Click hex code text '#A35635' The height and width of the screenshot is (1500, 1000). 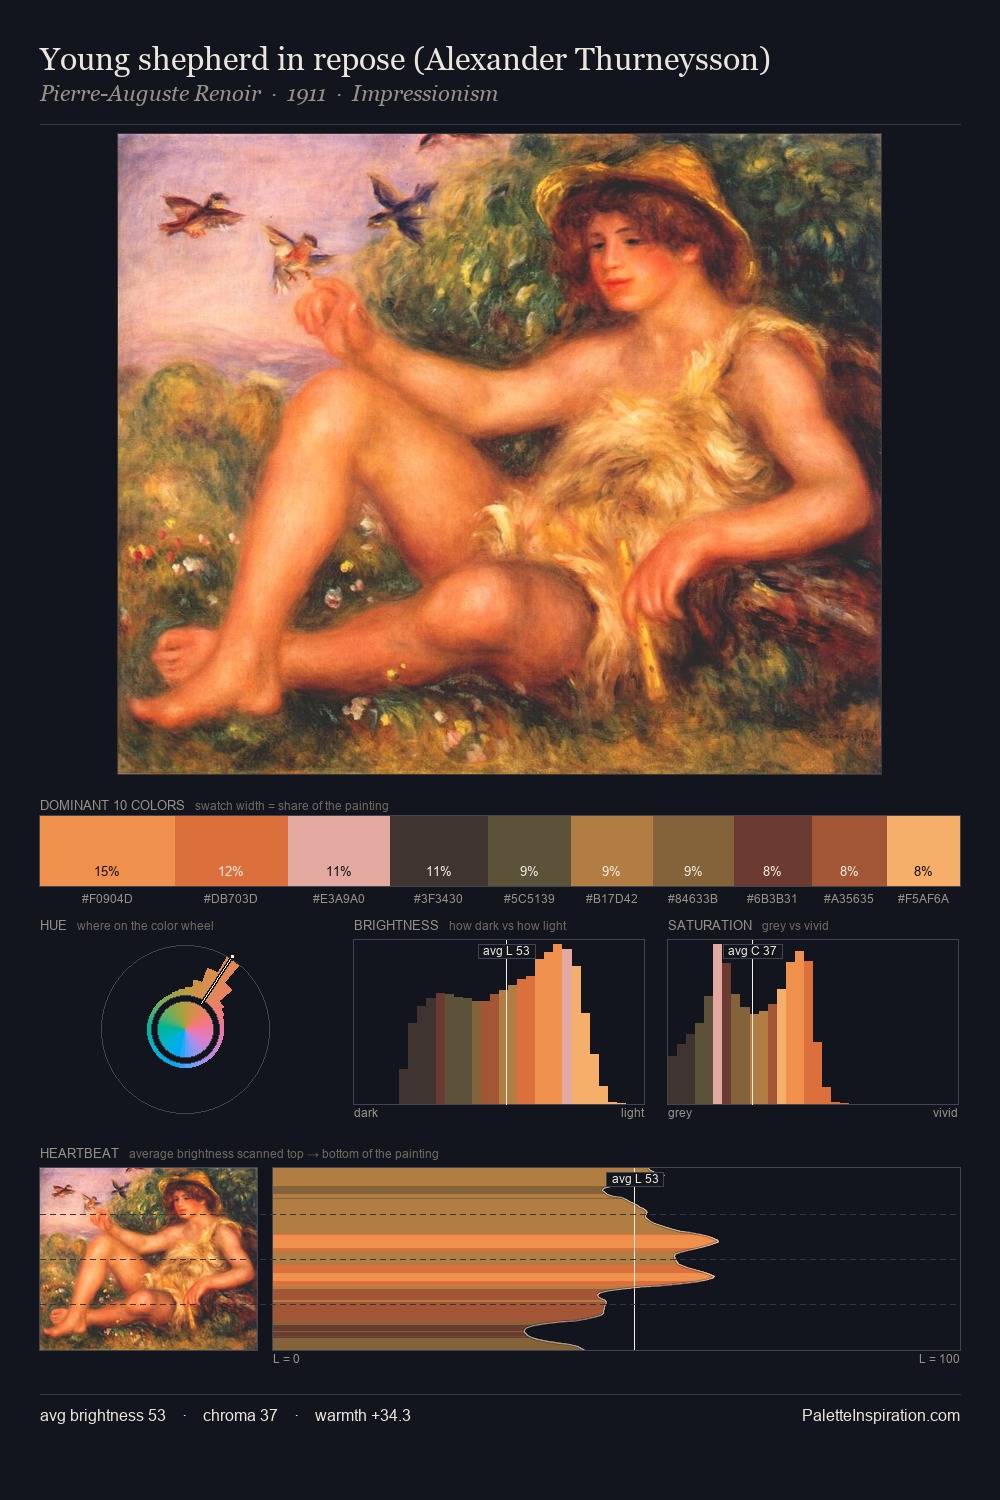[x=849, y=899]
